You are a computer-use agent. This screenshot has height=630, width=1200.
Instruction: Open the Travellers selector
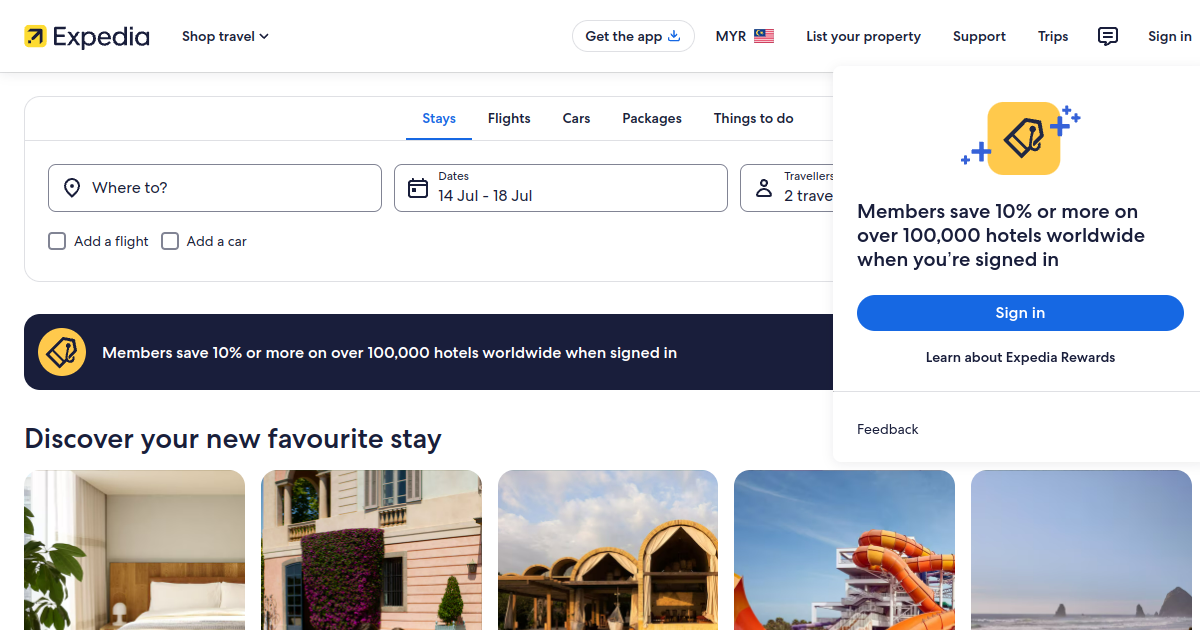(x=788, y=188)
